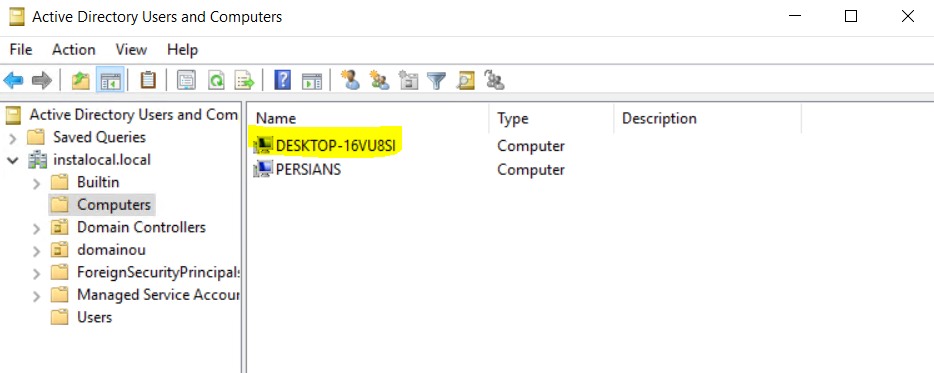Click the Create new user icon

coord(350,80)
